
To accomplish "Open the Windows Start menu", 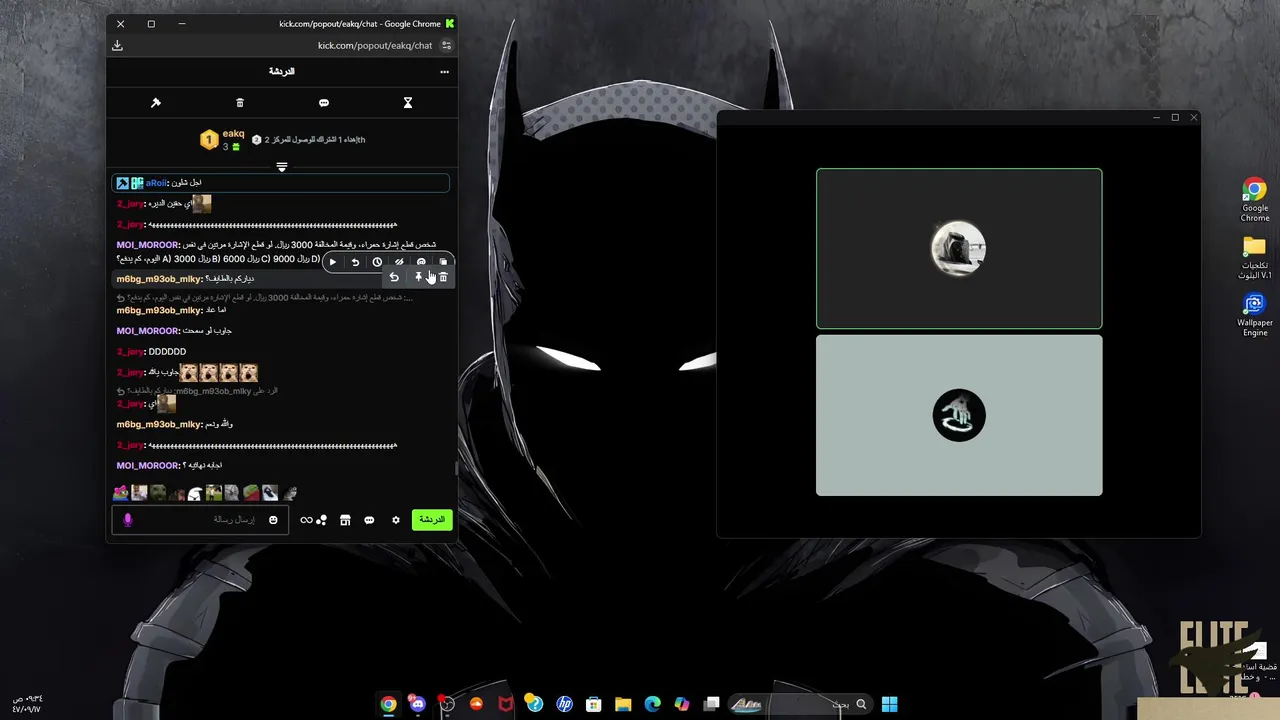I will 889,704.
